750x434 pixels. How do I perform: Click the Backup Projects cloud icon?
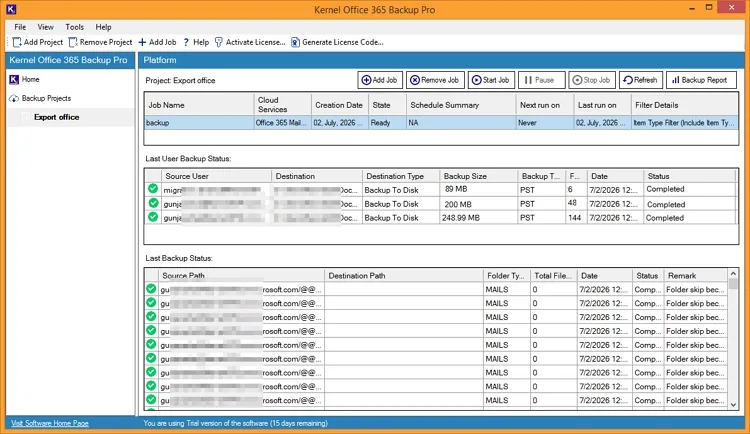(14, 99)
